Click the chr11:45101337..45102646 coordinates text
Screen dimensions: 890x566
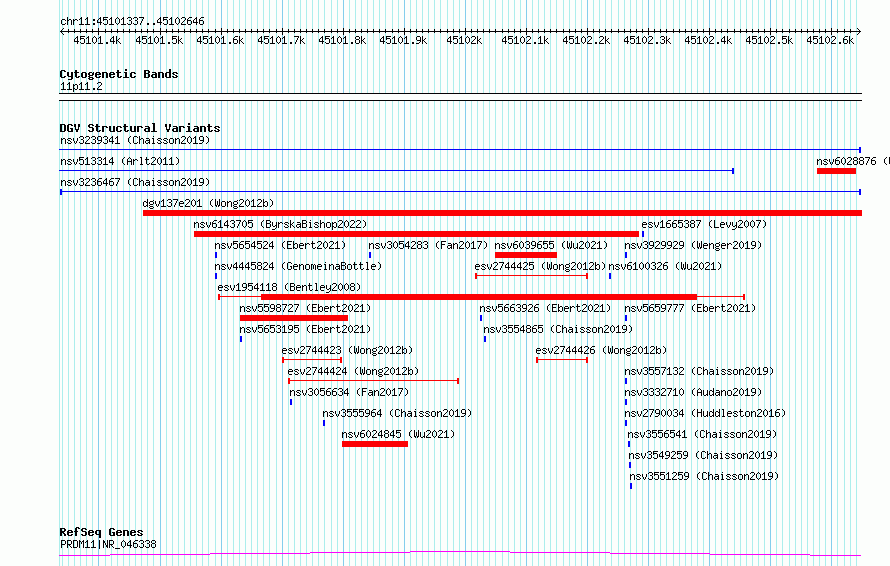tap(132, 22)
